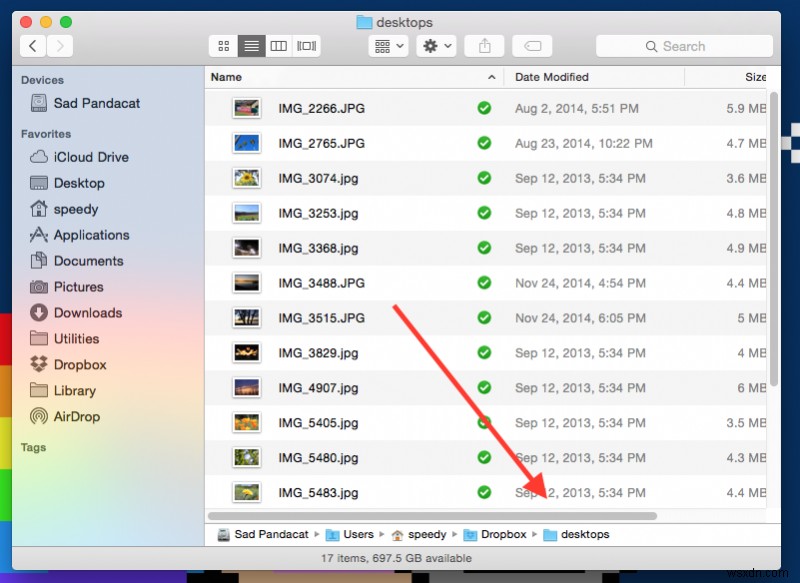Image resolution: width=800 pixels, height=583 pixels.
Task: Switch to list view
Action: click(251, 46)
